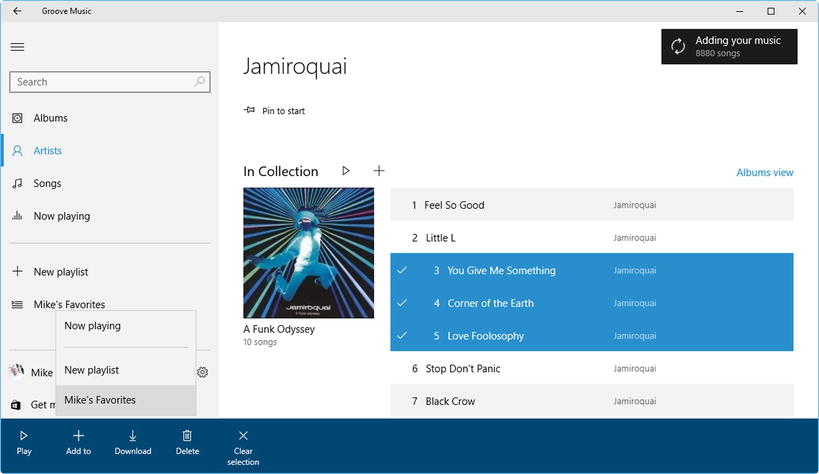Select track Little L
This screenshot has width=819, height=474.
[x=592, y=238]
